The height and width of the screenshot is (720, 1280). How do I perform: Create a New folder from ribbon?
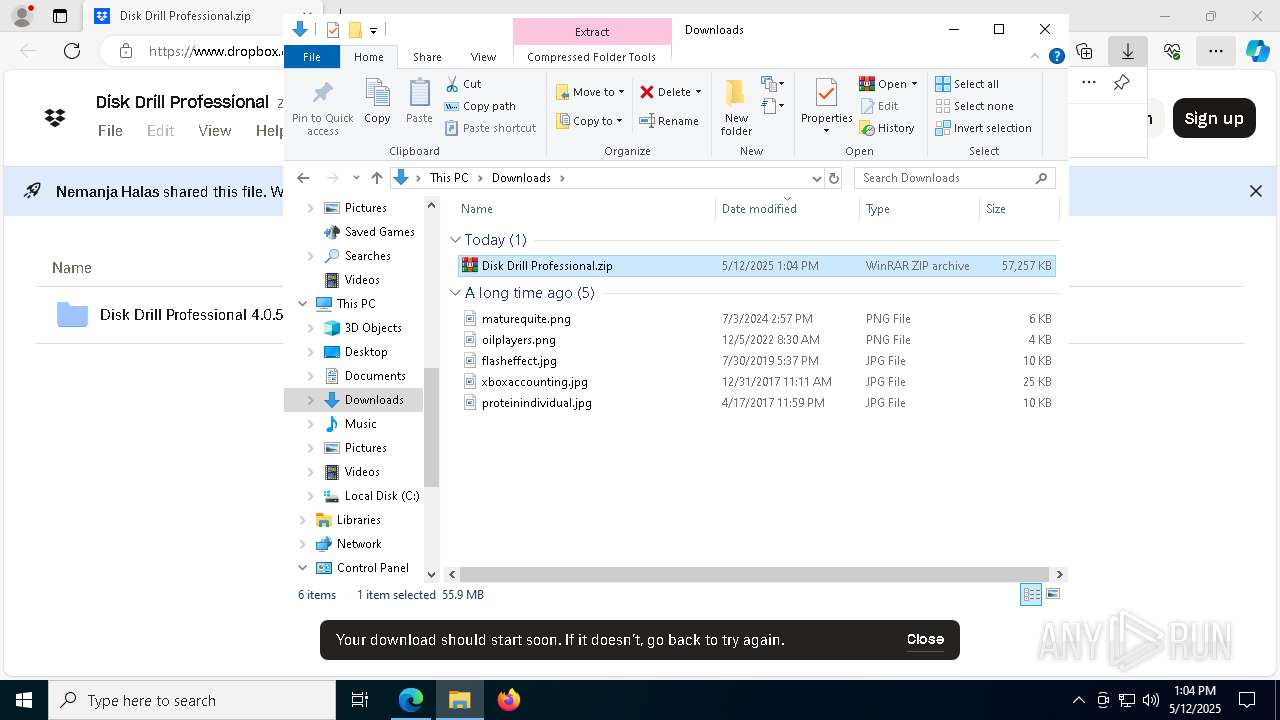coord(736,106)
